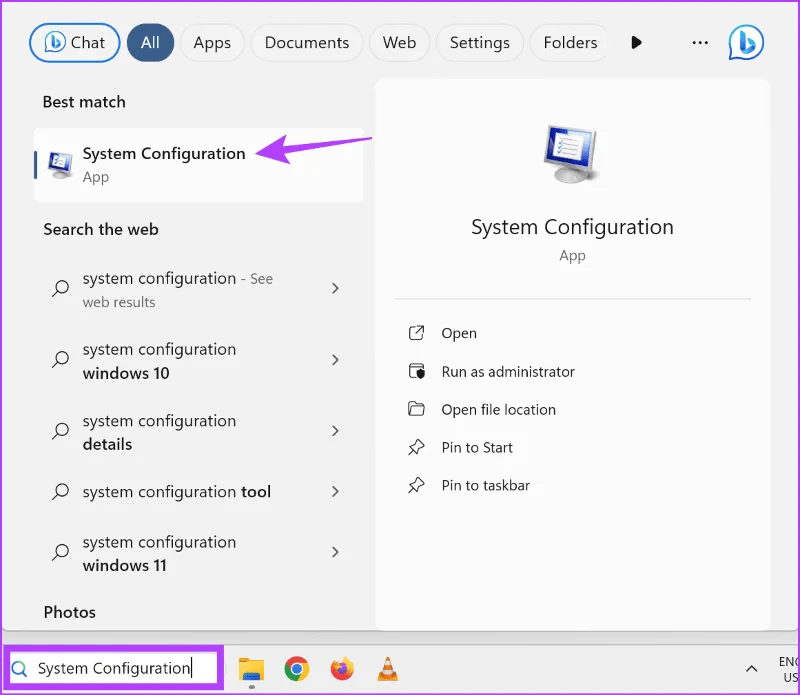Select 'system configuration windows 11' suggestion
This screenshot has height=695, width=800.
point(198,553)
